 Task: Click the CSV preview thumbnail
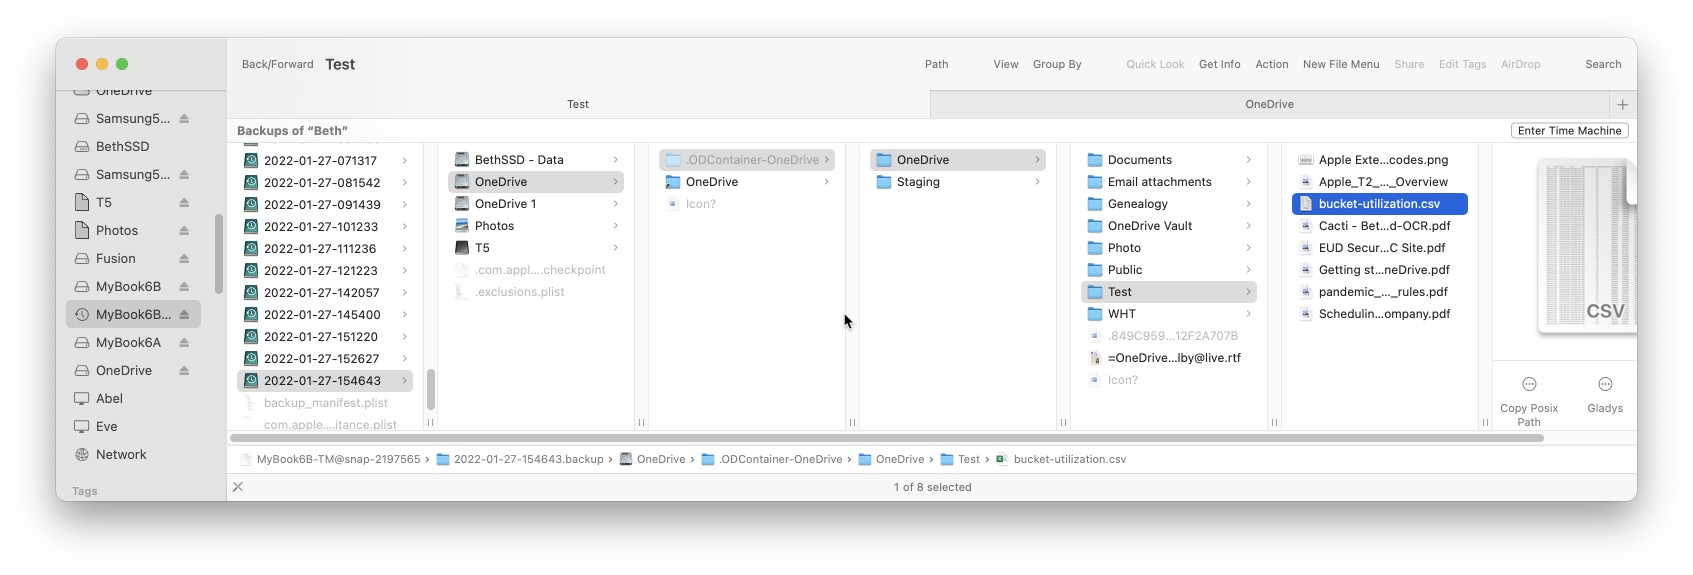1586,246
